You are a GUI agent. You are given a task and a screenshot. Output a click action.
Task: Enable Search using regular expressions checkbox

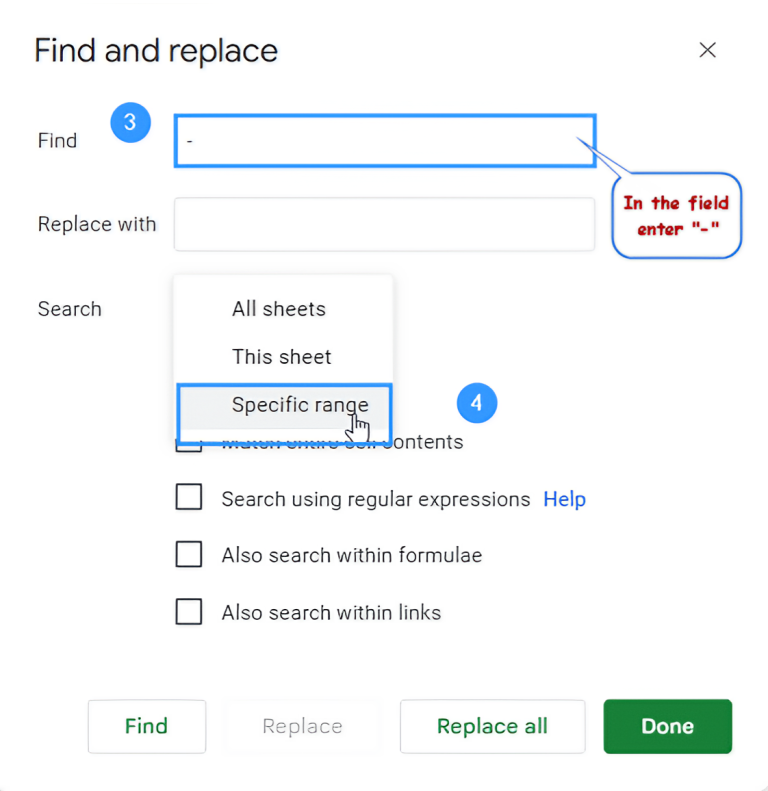pyautogui.click(x=189, y=498)
